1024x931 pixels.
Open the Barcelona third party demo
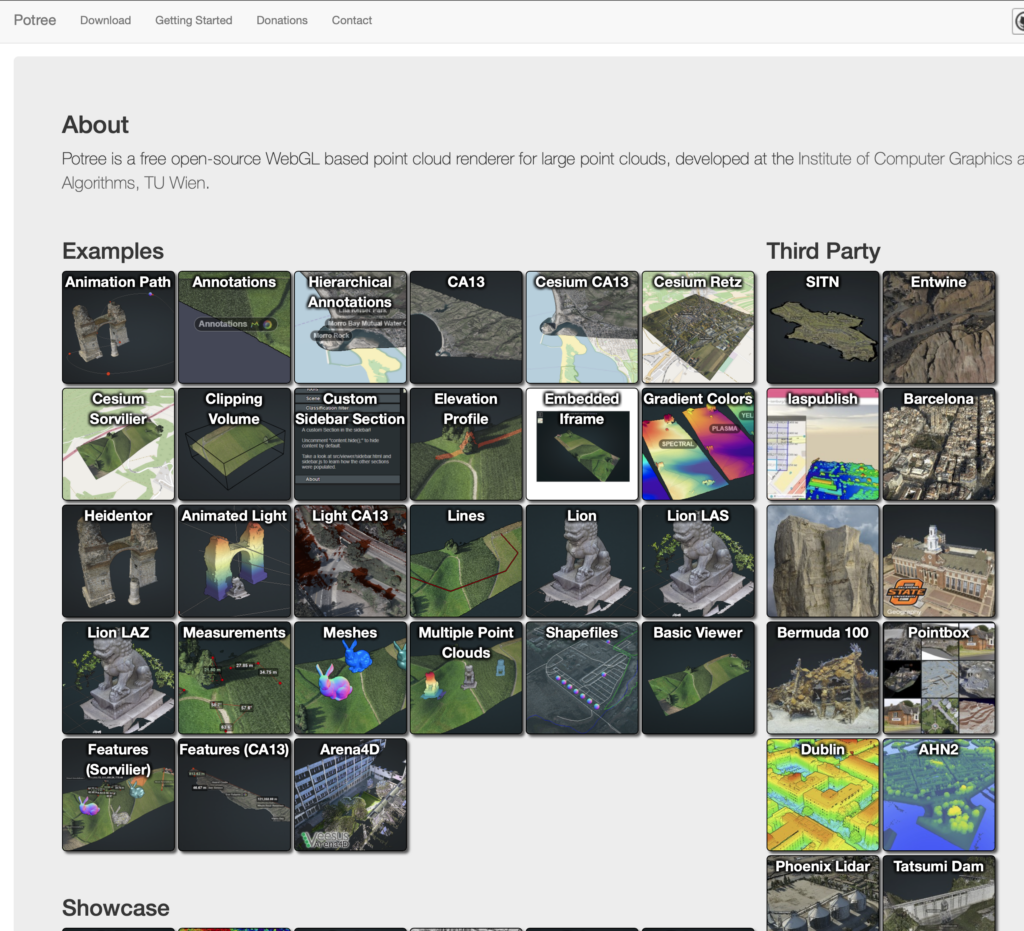[x=939, y=444]
